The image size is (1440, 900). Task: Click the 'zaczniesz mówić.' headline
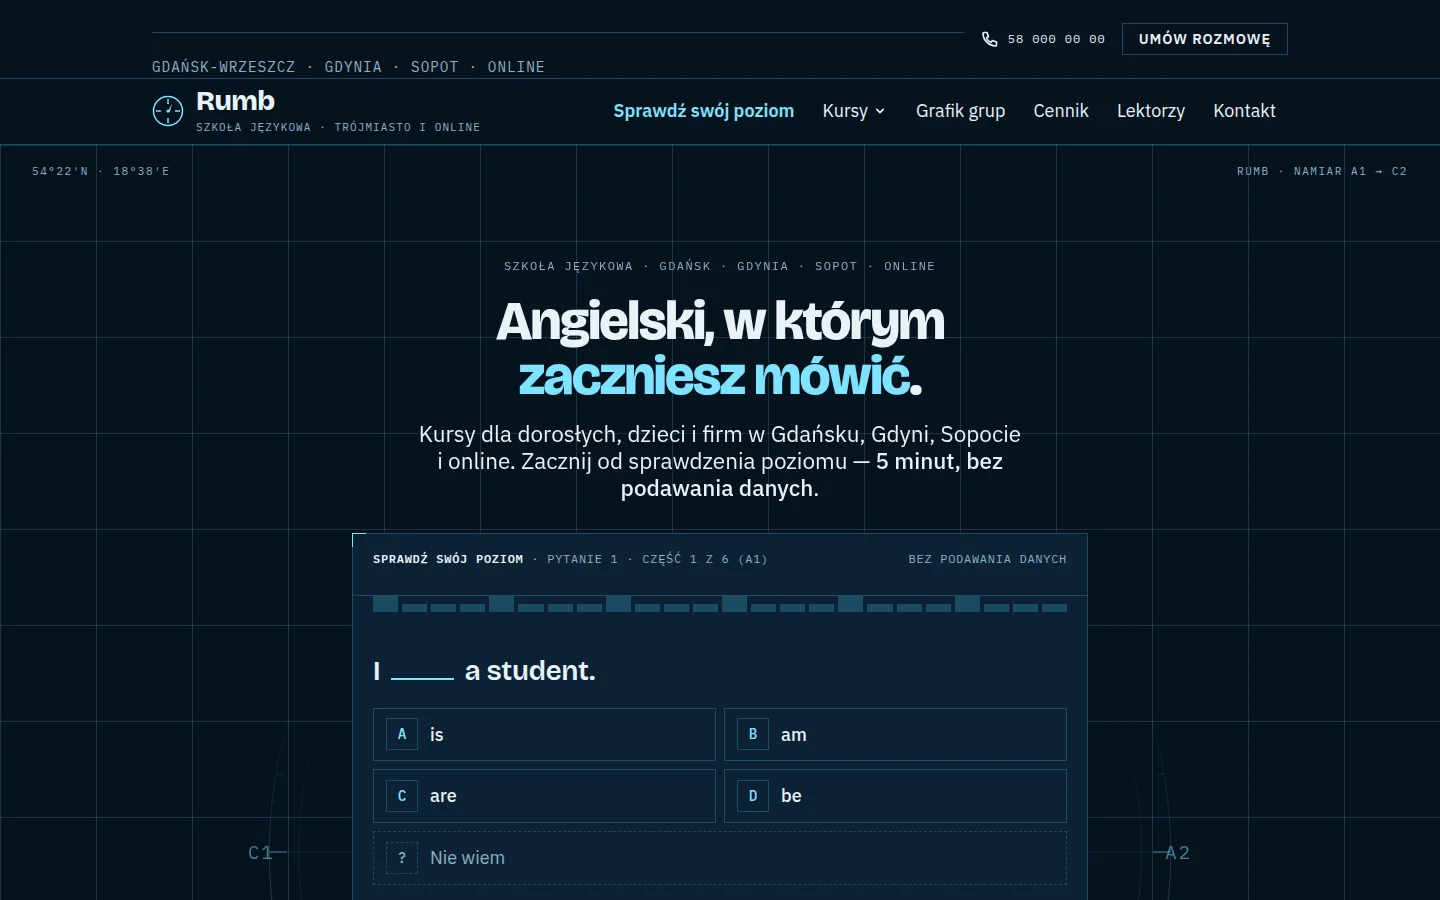coord(720,377)
